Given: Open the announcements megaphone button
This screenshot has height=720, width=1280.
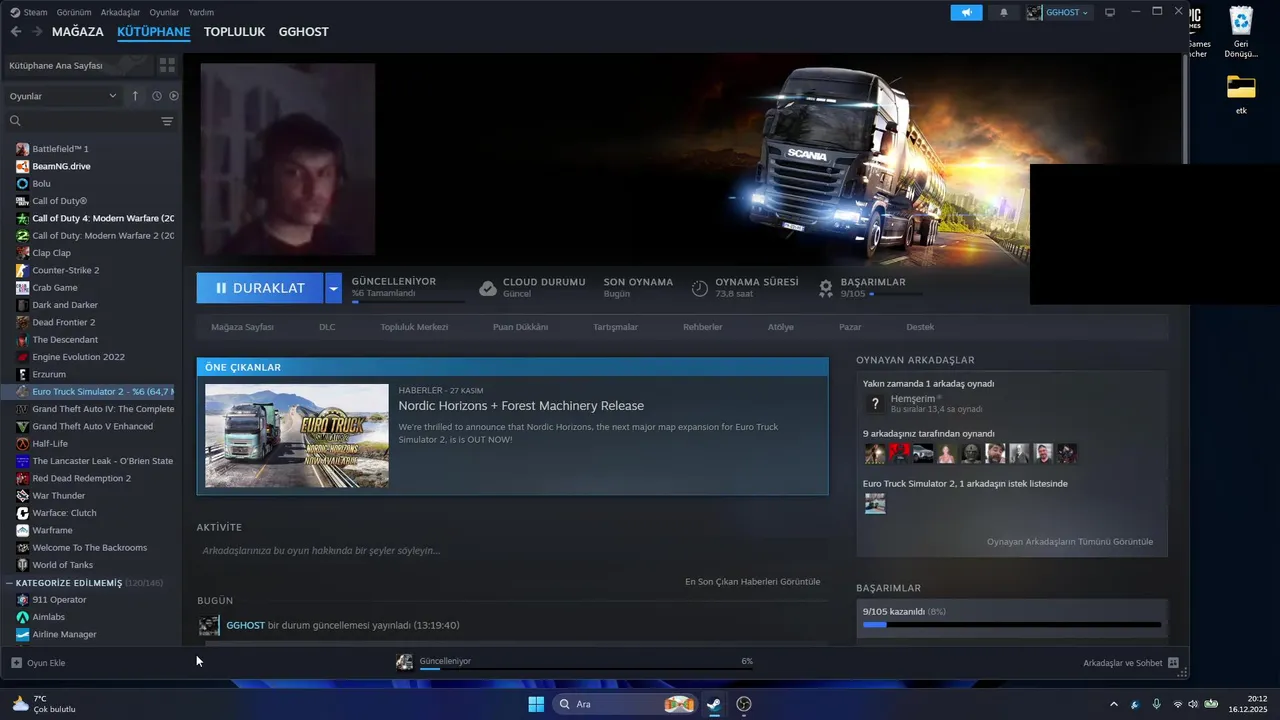Looking at the screenshot, I should point(967,12).
